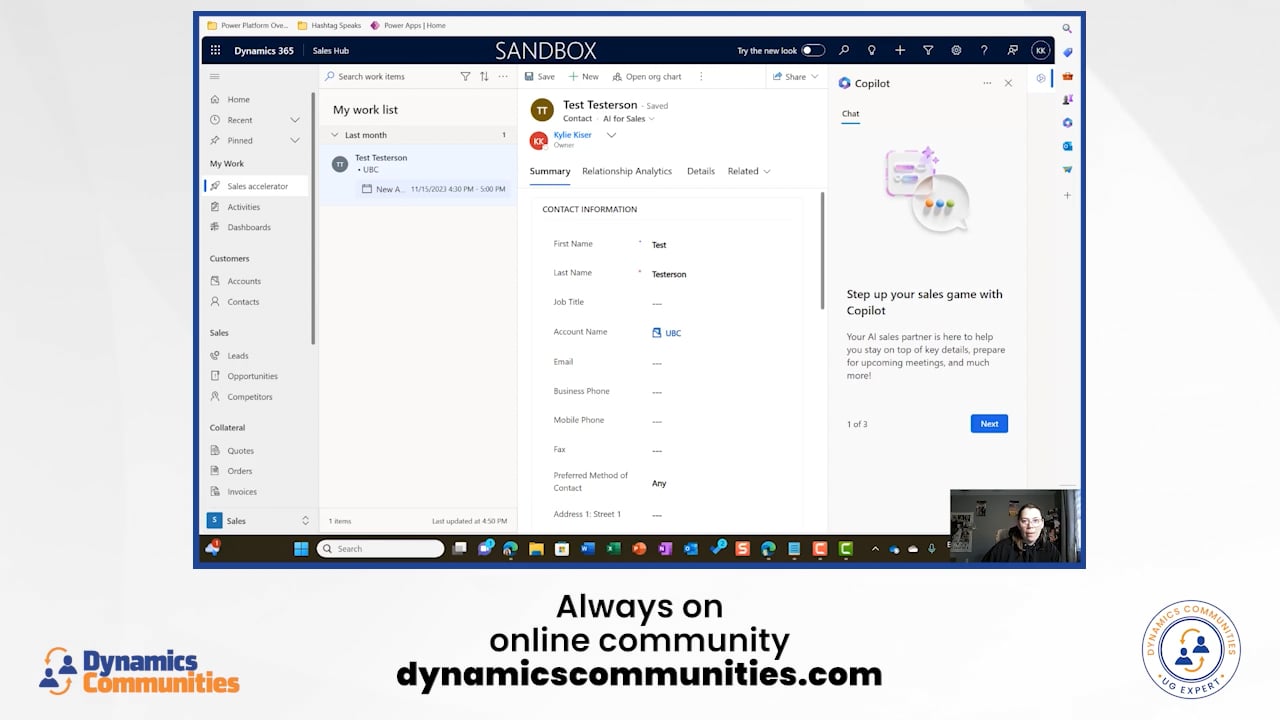
Task: Expand the Pinned menu chevron
Action: (295, 140)
